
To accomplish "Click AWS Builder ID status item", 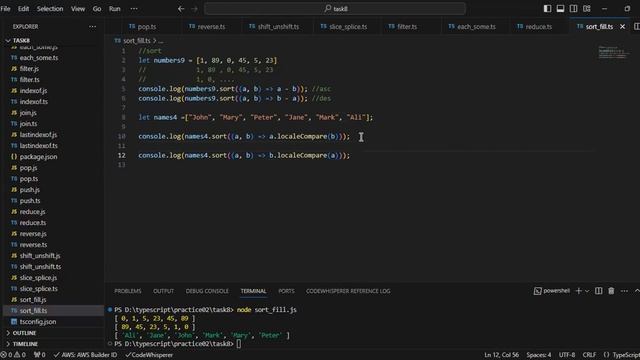I will [85, 355].
